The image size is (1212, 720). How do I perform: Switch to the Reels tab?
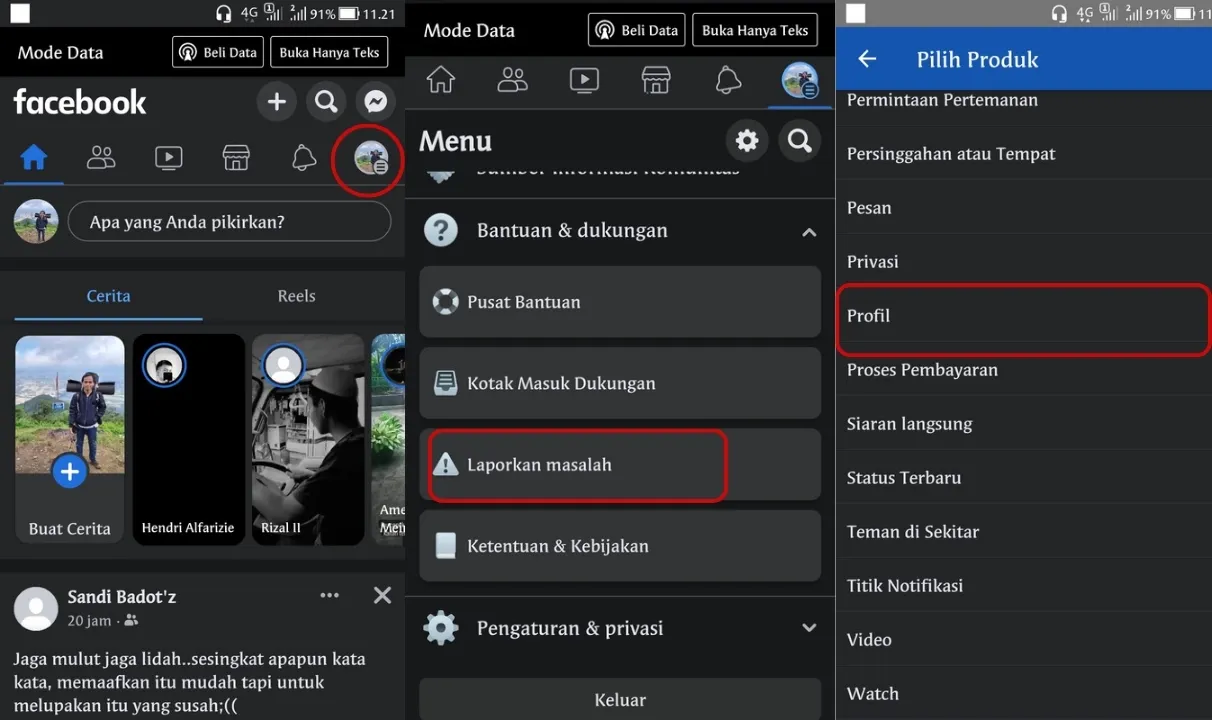[x=296, y=296]
